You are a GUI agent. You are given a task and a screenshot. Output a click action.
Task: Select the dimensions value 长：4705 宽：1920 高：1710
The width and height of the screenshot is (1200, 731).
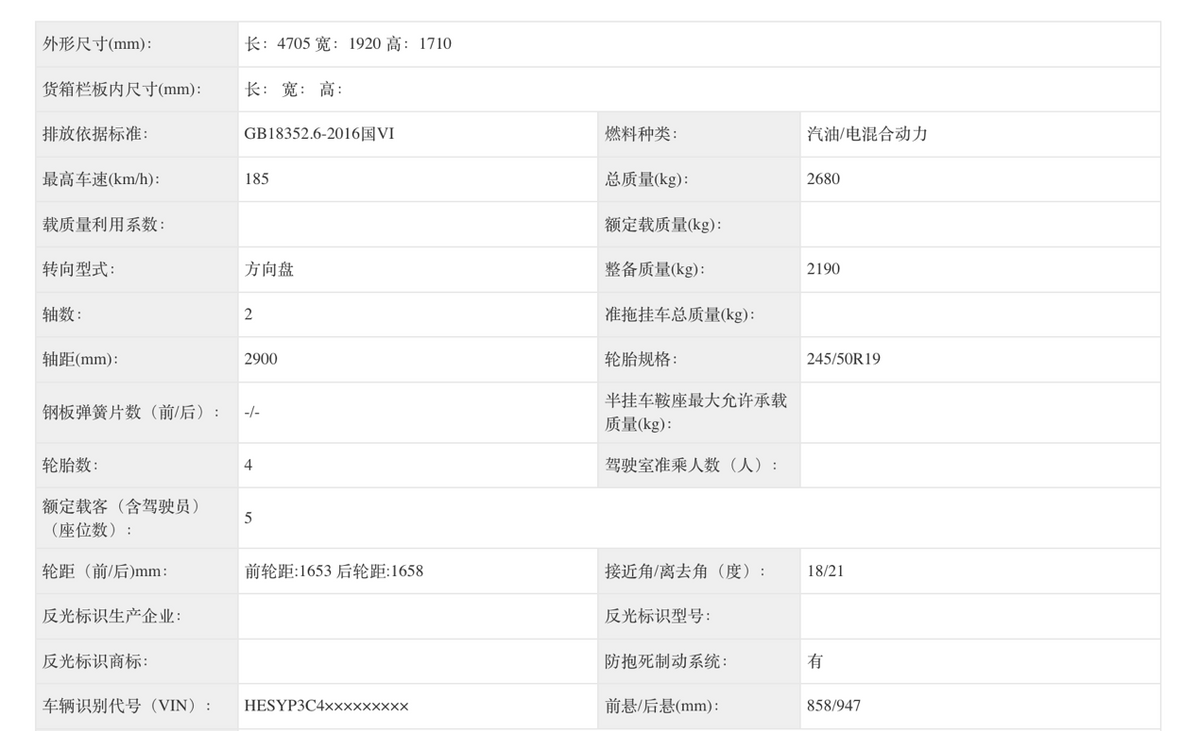point(348,44)
